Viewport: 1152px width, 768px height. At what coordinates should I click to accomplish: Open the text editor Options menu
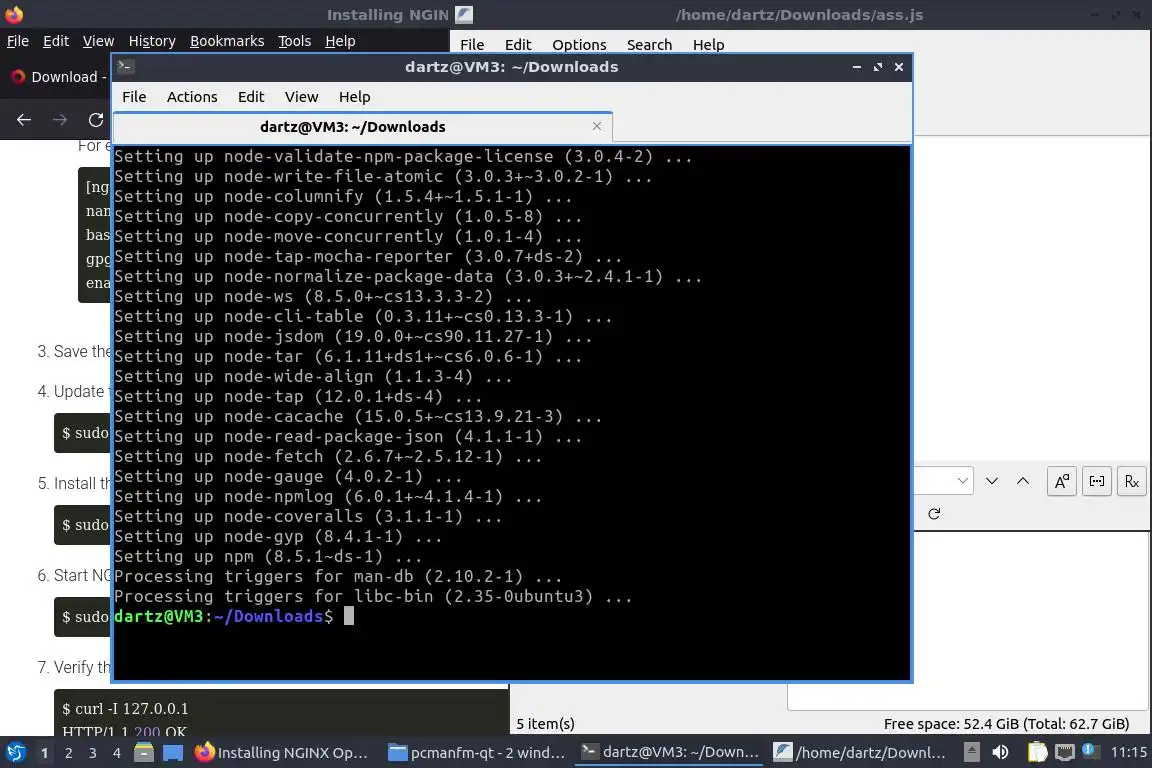pos(579,45)
